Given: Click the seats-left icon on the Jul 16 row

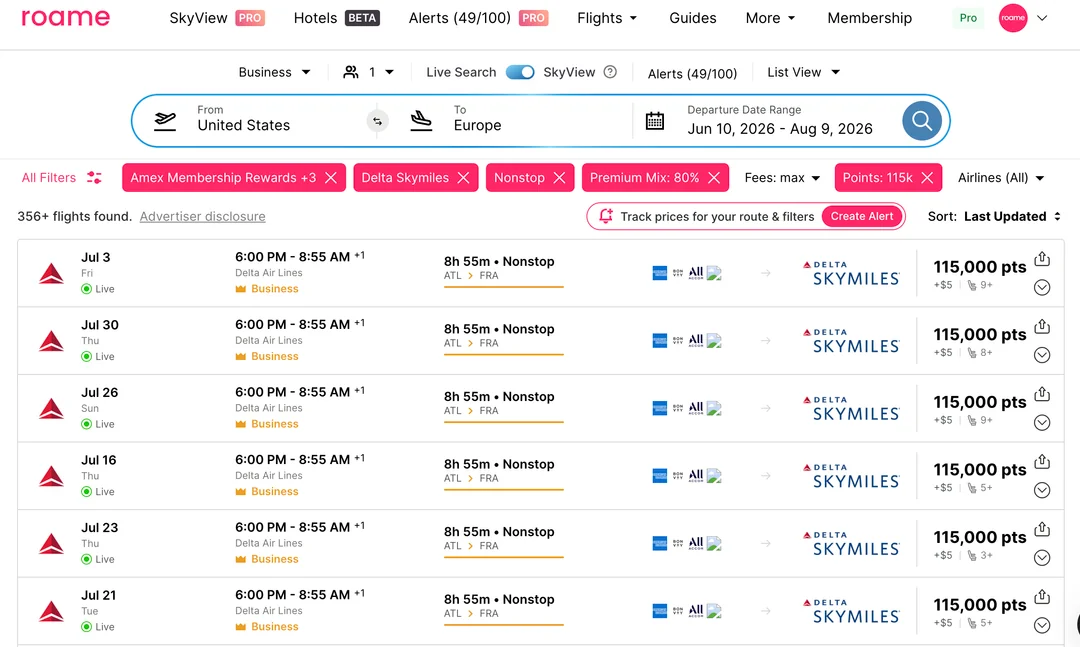Looking at the screenshot, I should 972,488.
